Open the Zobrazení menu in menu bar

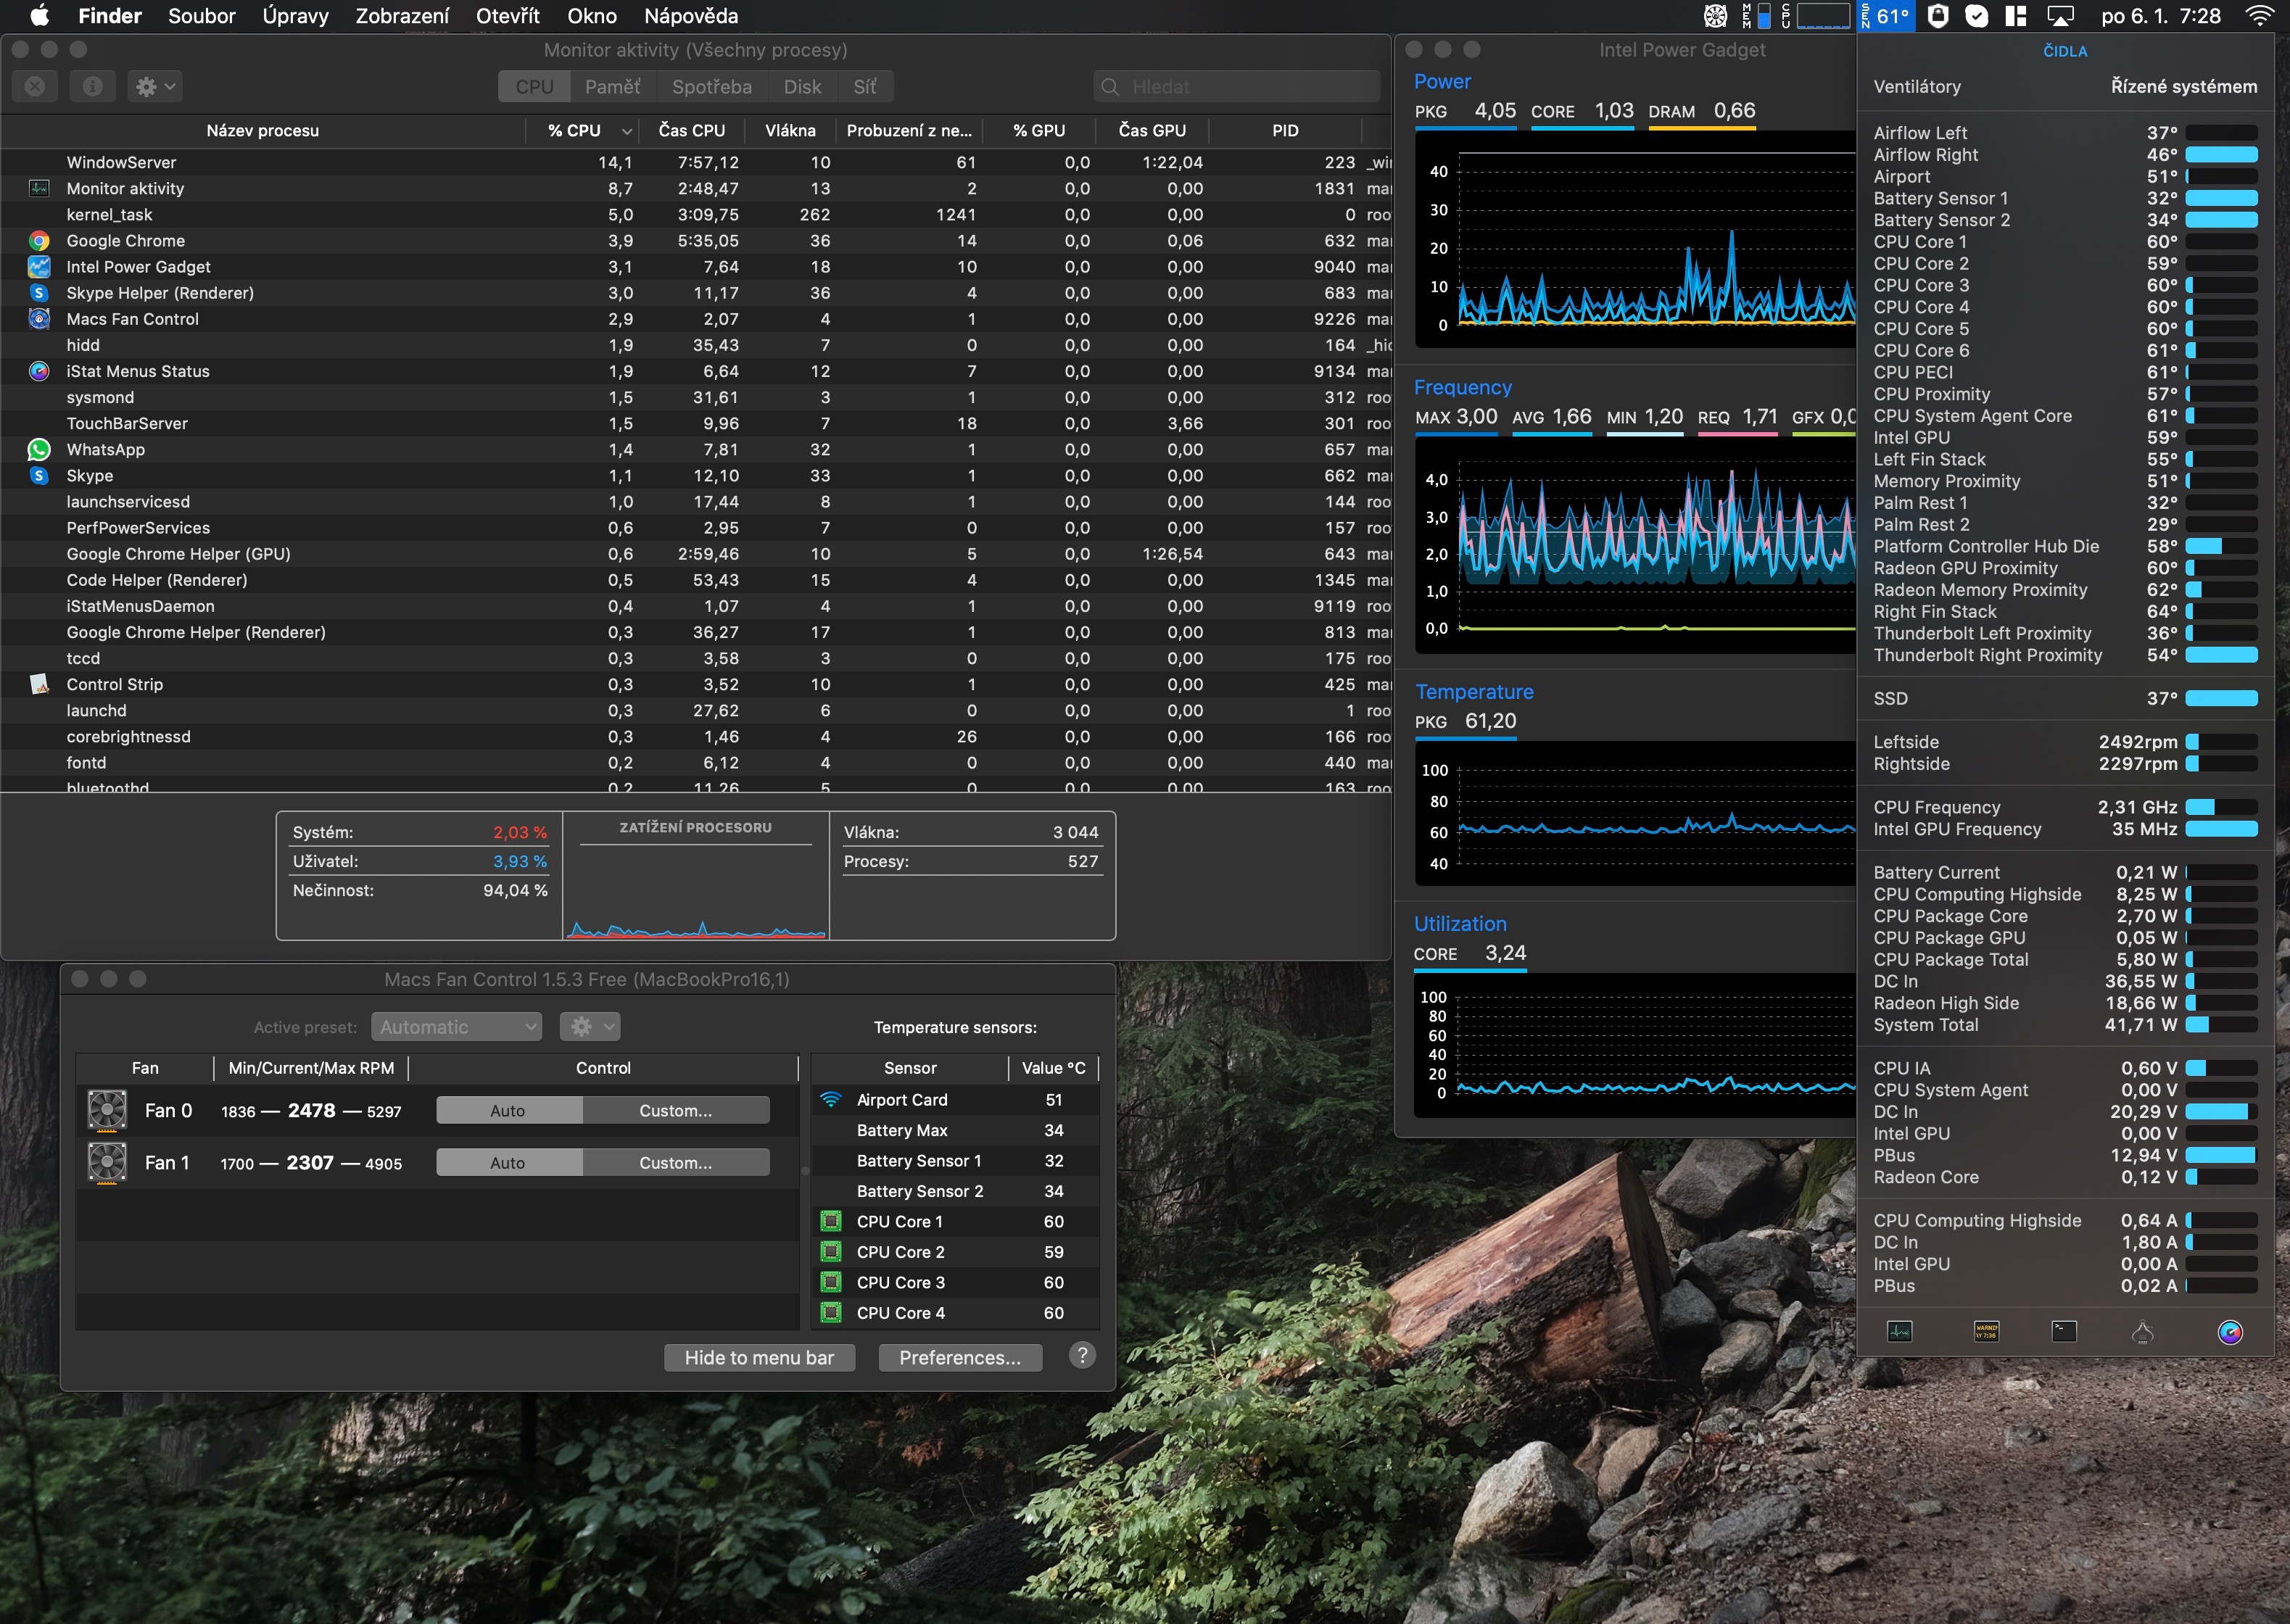pyautogui.click(x=402, y=16)
